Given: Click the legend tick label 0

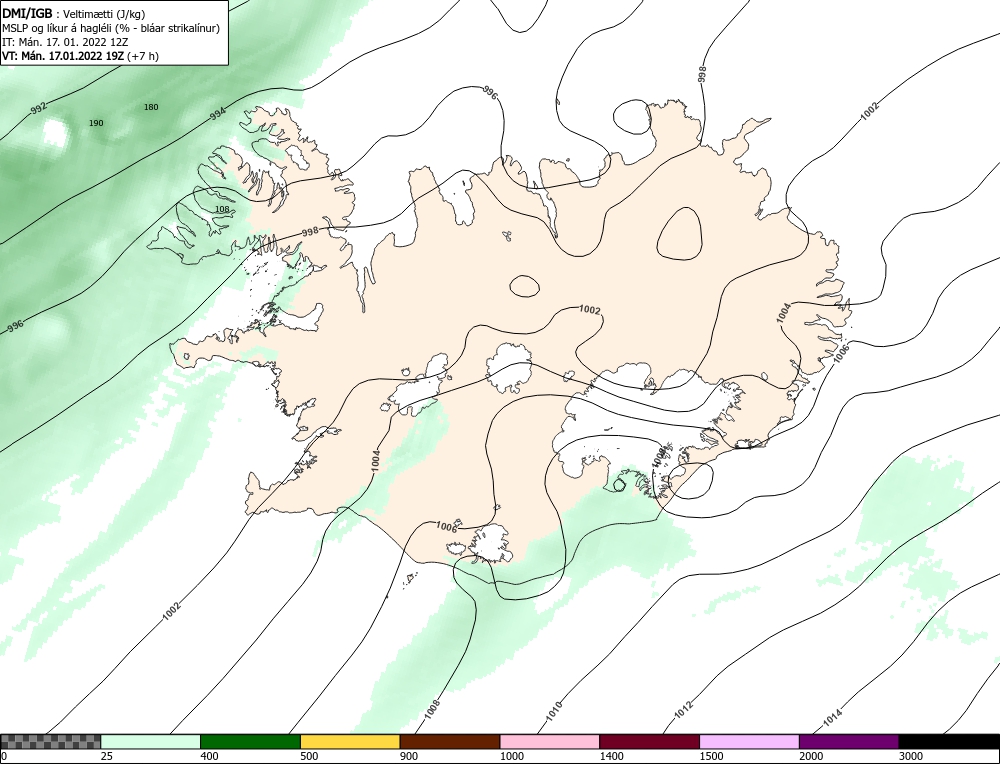Looking at the screenshot, I should click(x=4, y=756).
